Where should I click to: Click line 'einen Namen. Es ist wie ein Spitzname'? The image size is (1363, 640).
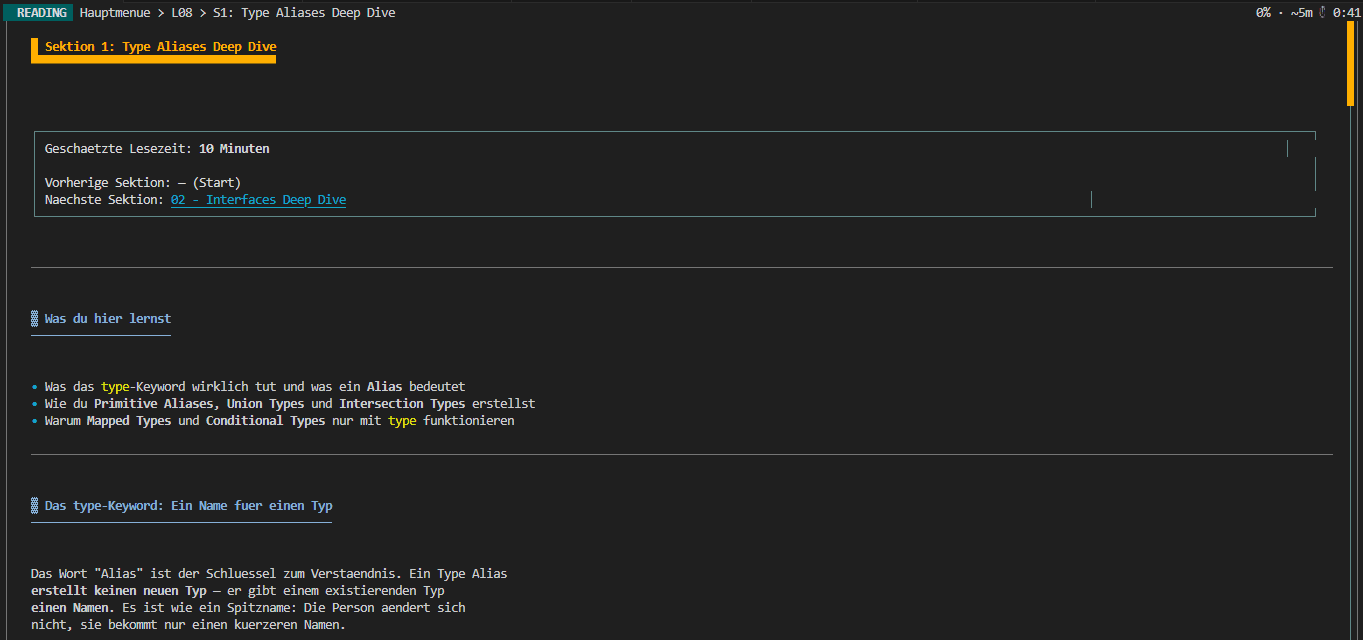pyautogui.click(x=248, y=608)
